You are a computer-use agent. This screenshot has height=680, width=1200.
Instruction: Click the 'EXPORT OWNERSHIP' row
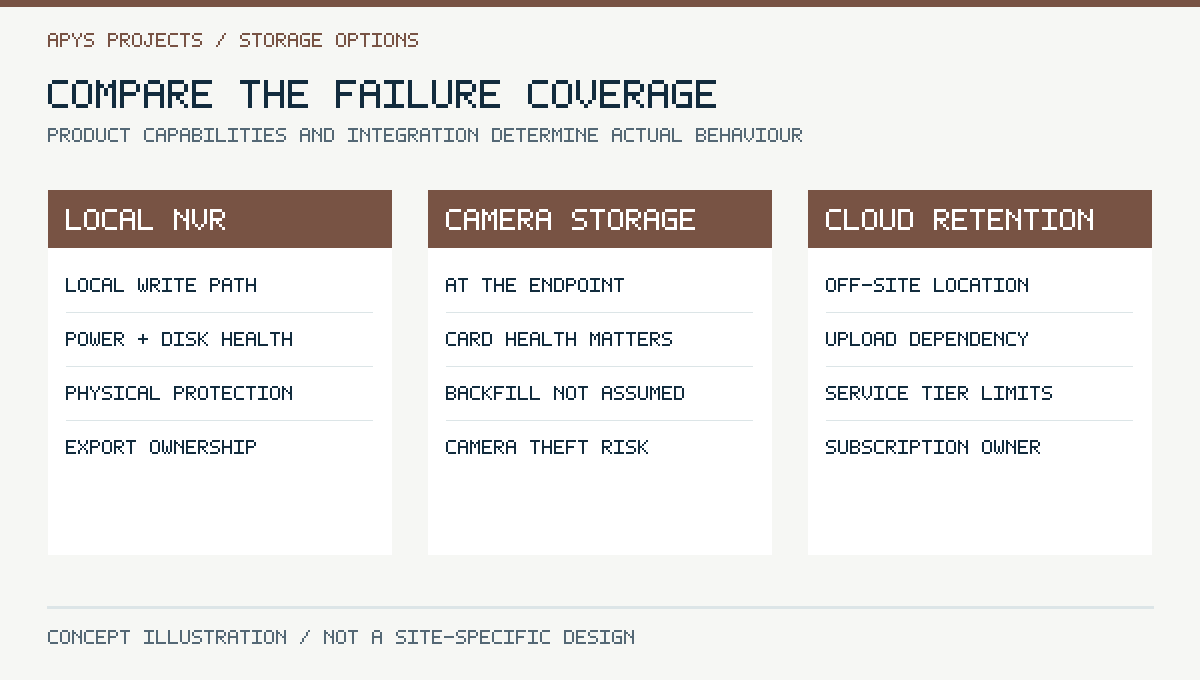click(219, 447)
